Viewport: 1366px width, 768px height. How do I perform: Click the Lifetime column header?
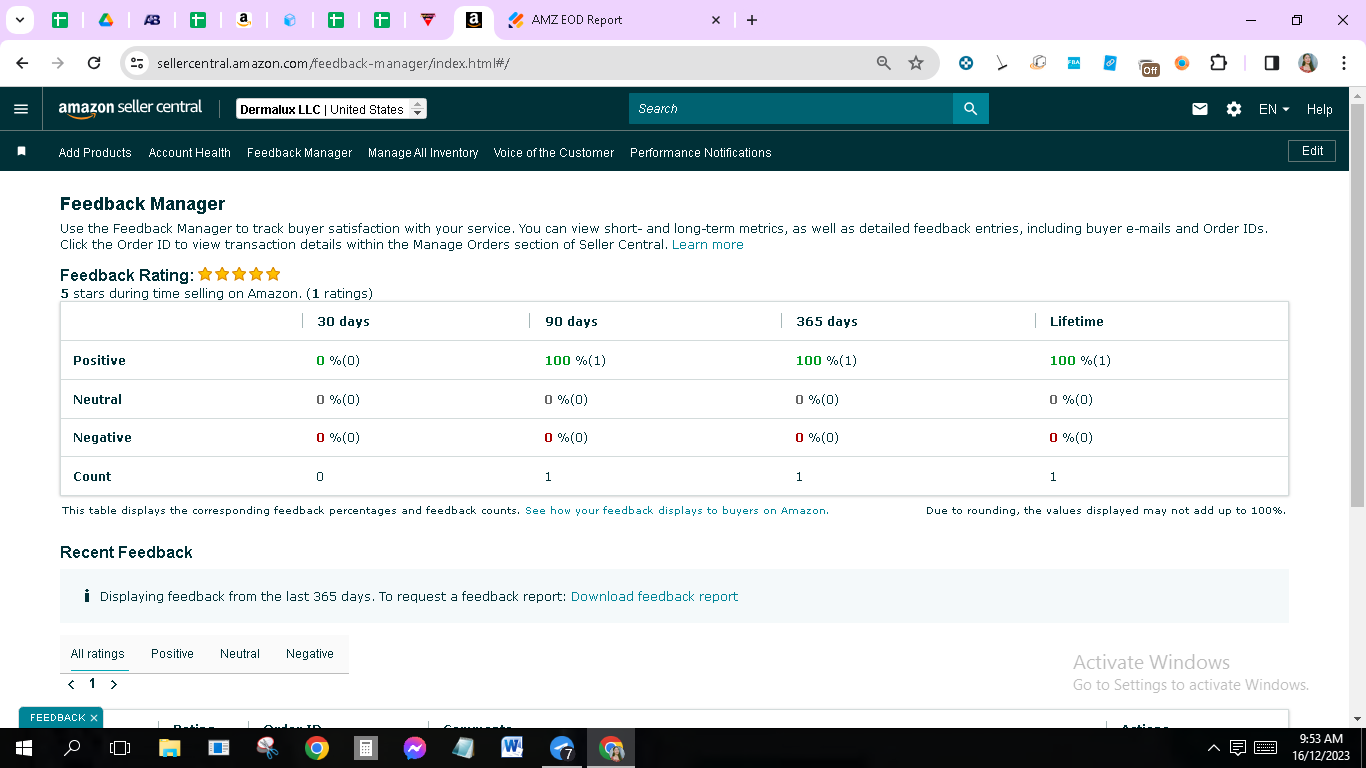pyautogui.click(x=1077, y=322)
